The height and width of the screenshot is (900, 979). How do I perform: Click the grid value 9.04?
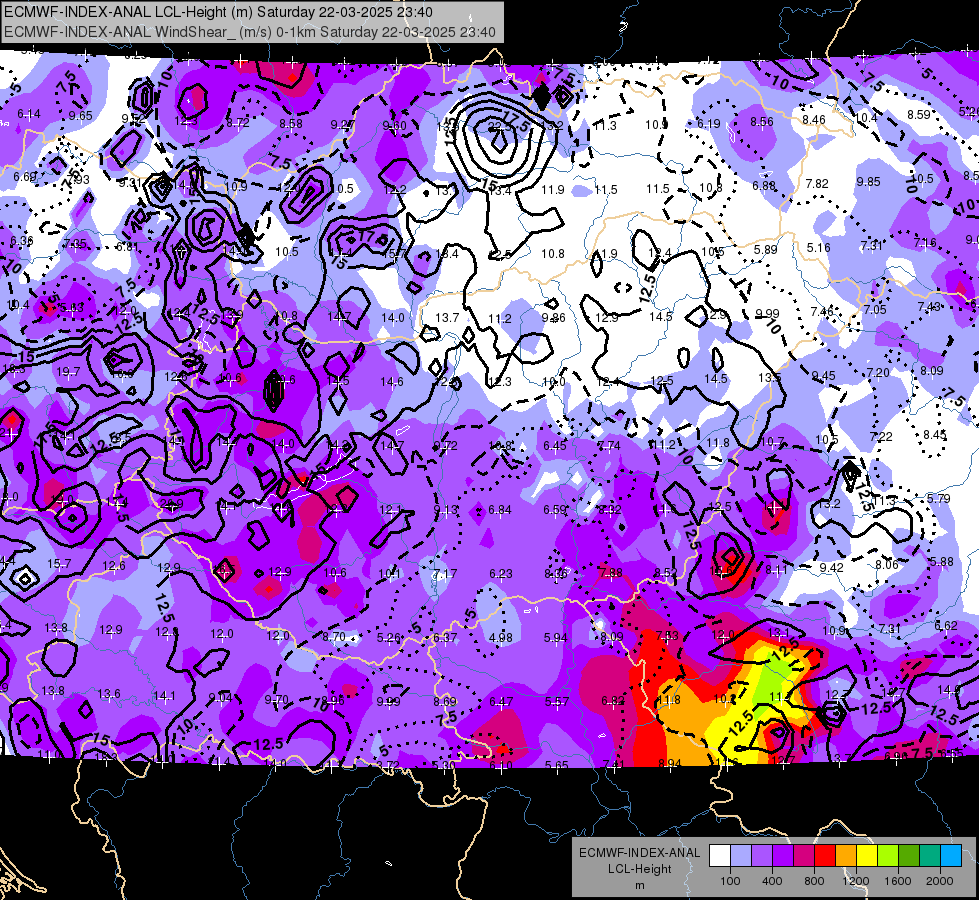[x=220, y=698]
